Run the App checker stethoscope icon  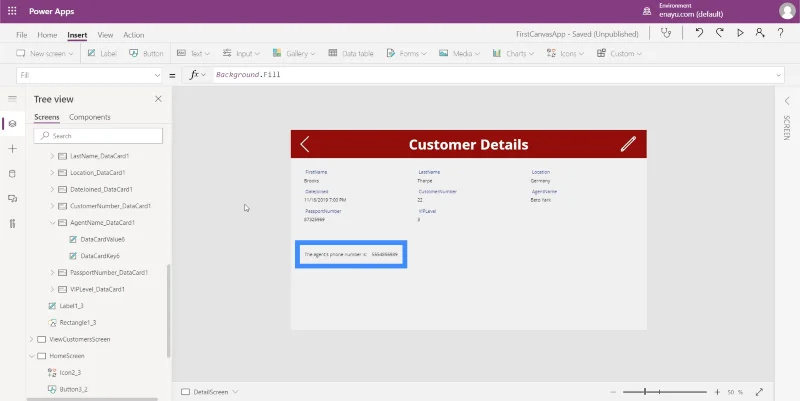pyautogui.click(x=666, y=33)
